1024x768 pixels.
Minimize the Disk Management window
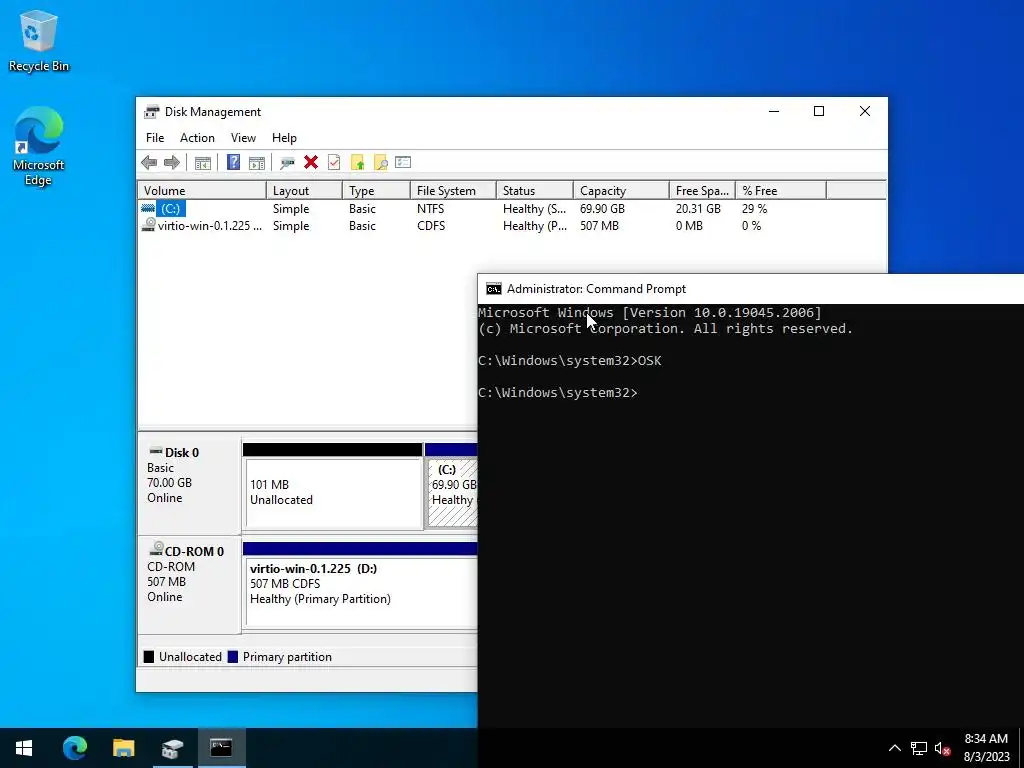[x=774, y=112]
